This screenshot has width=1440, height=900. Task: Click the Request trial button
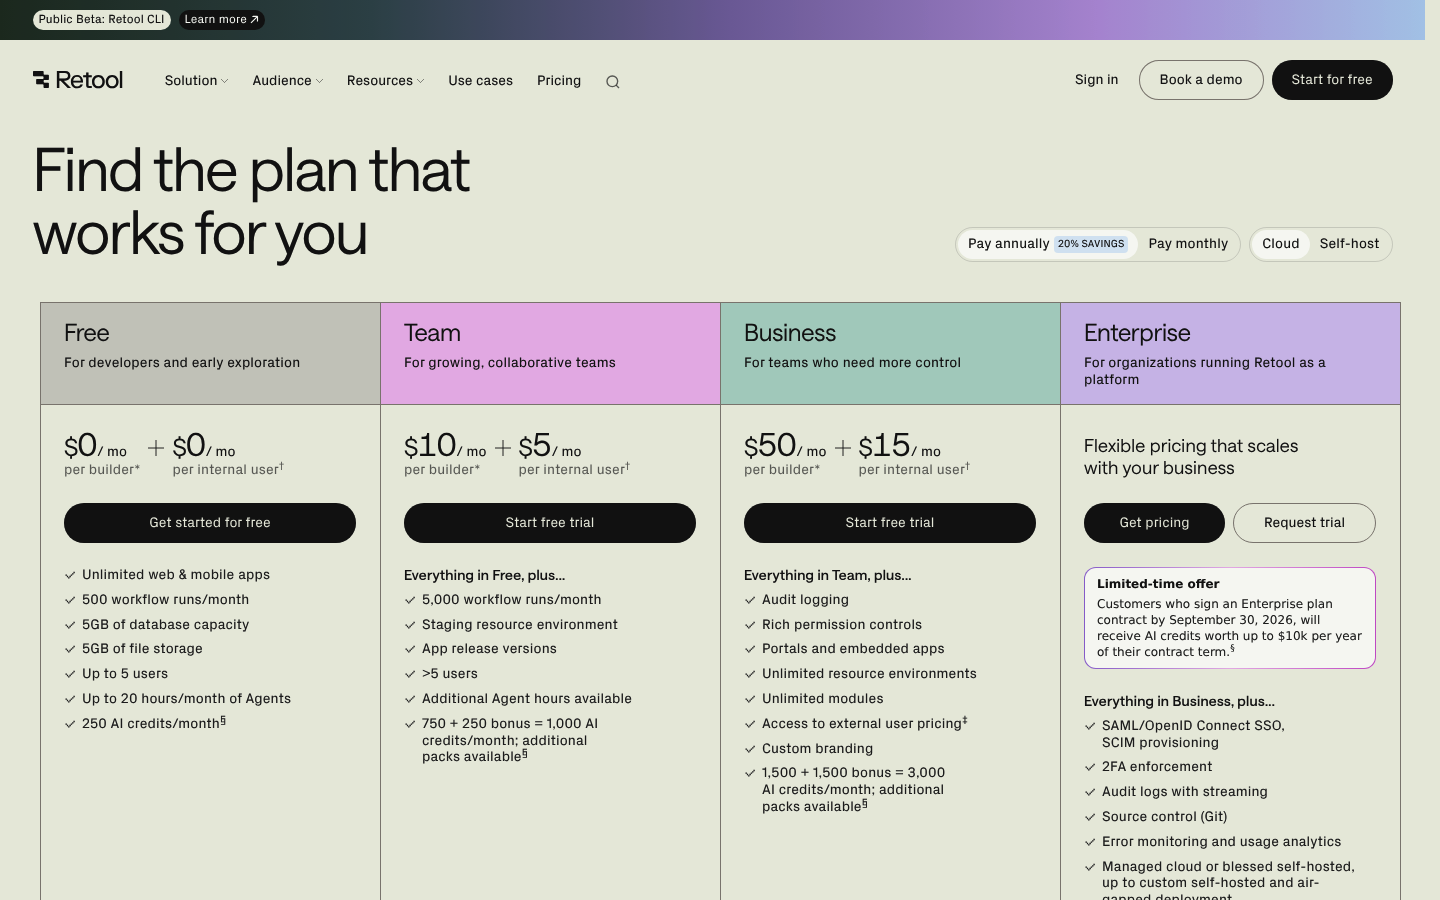tap(1304, 523)
